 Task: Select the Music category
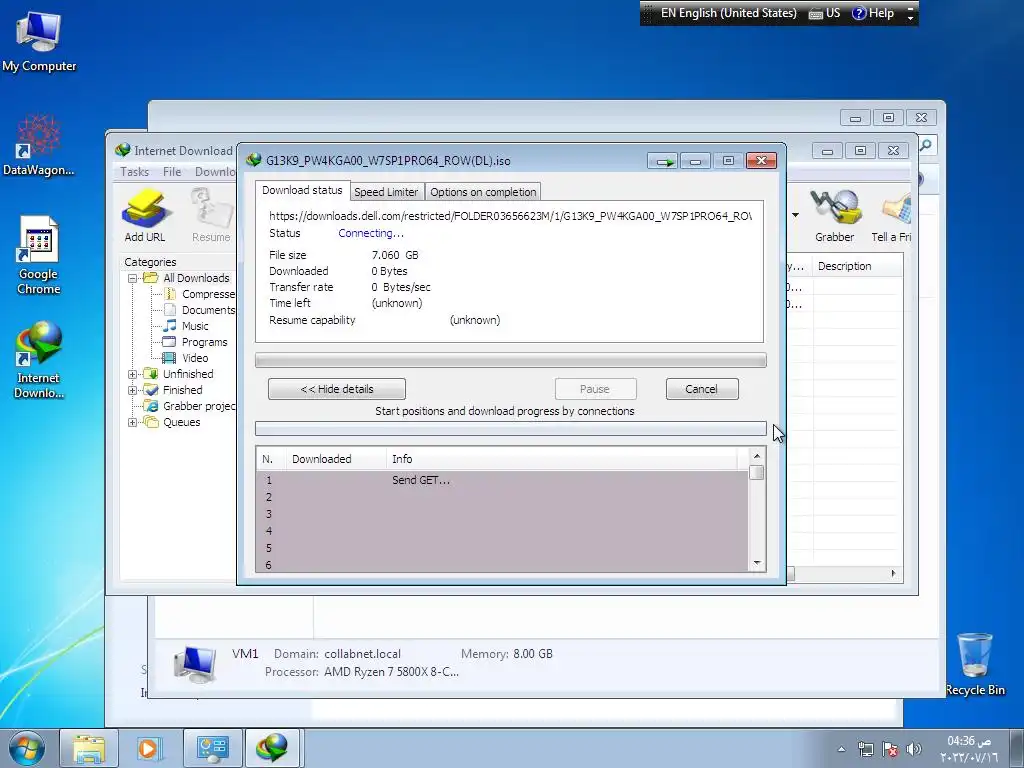click(x=195, y=326)
